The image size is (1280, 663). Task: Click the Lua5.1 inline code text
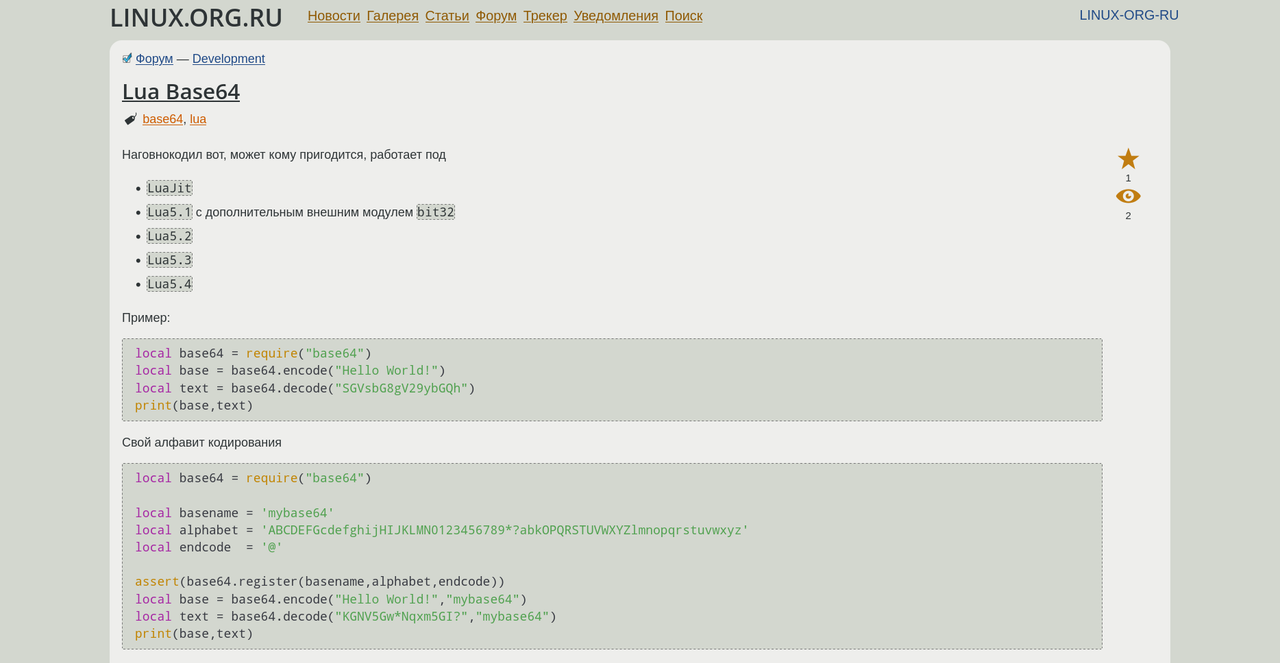[169, 212]
